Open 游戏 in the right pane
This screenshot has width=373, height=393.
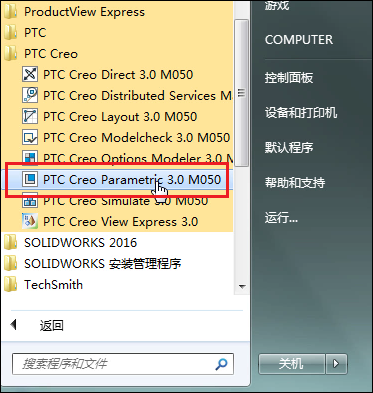coord(277,5)
